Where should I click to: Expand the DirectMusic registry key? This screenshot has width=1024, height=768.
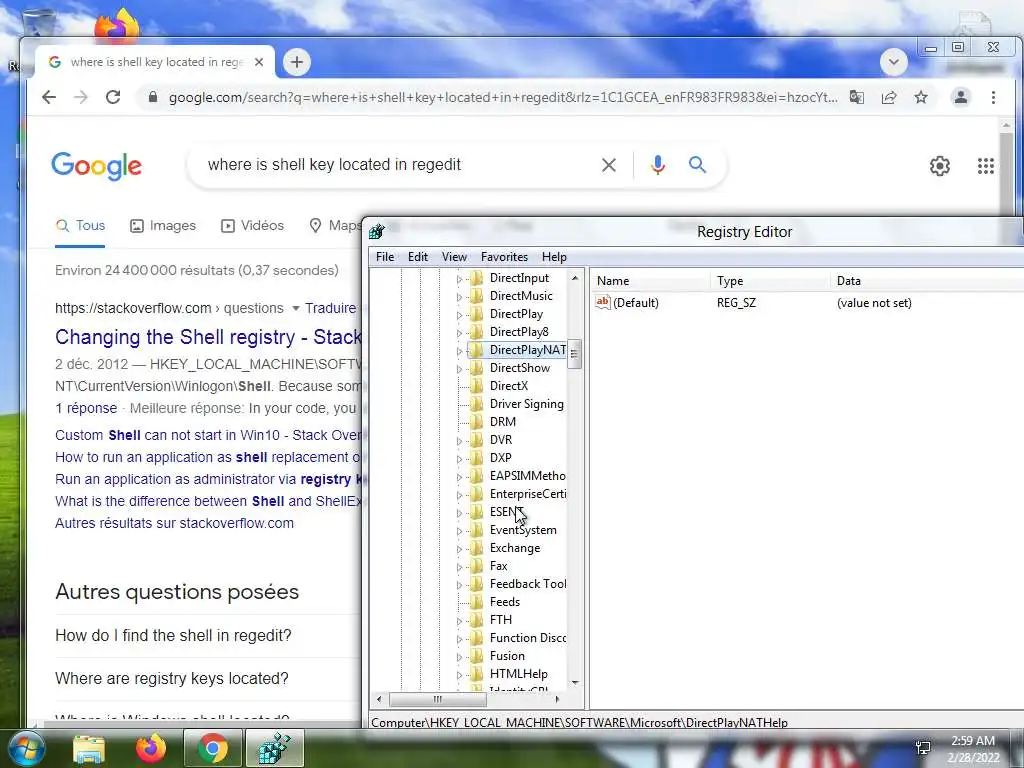click(459, 297)
